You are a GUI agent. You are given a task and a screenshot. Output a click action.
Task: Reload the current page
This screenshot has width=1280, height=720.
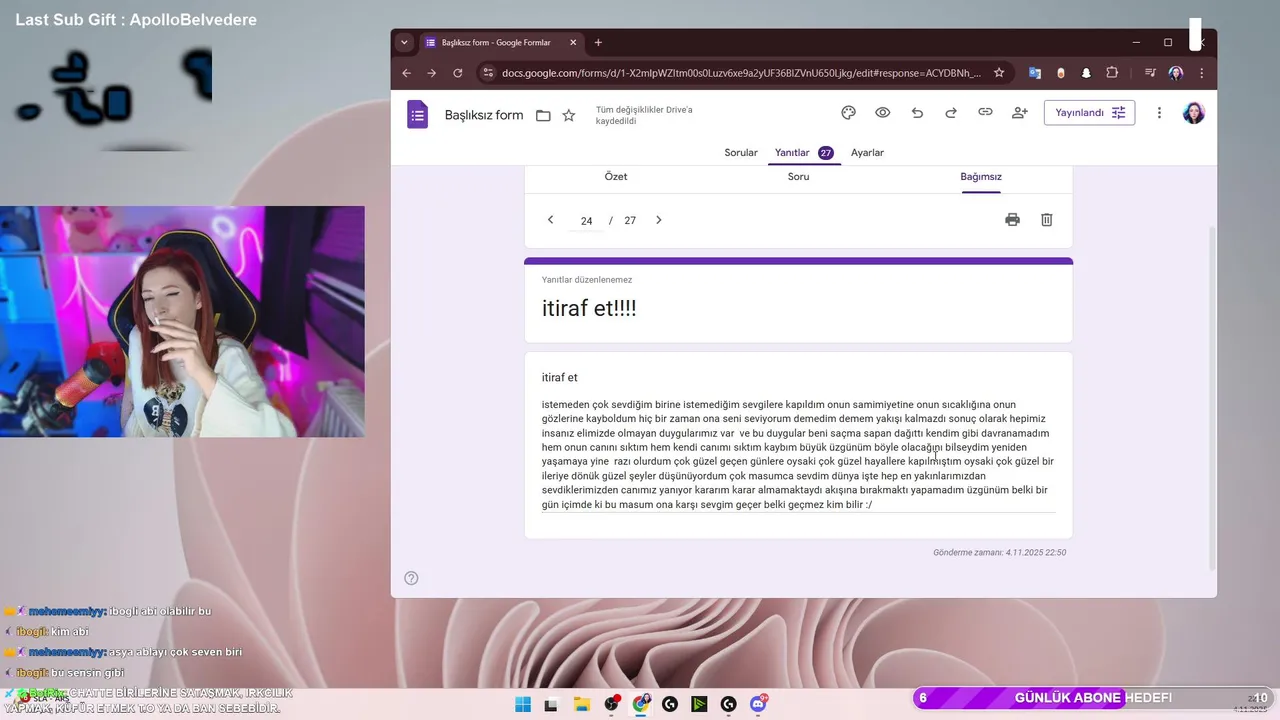click(458, 73)
